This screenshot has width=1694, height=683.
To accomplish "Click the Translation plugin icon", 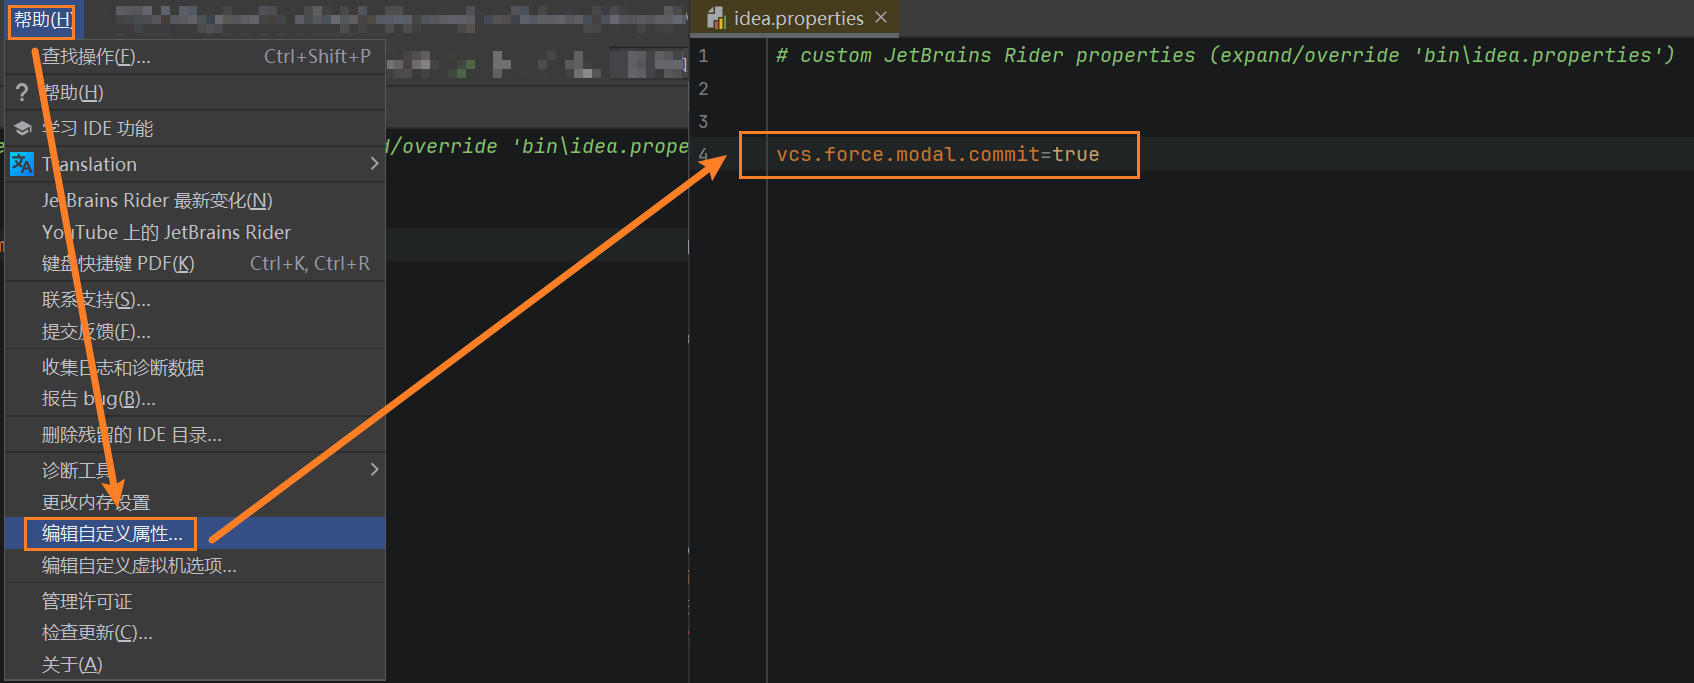I will pos(22,164).
